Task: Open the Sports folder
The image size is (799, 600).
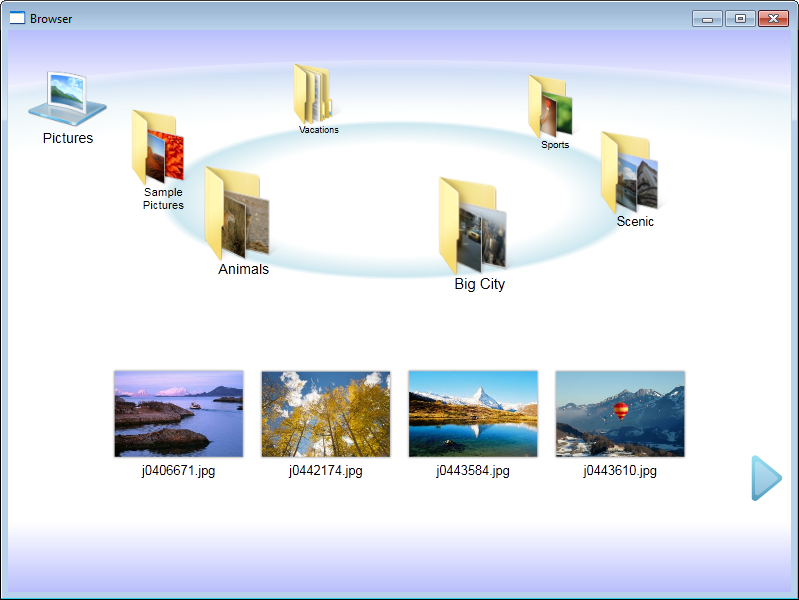Action: 550,106
